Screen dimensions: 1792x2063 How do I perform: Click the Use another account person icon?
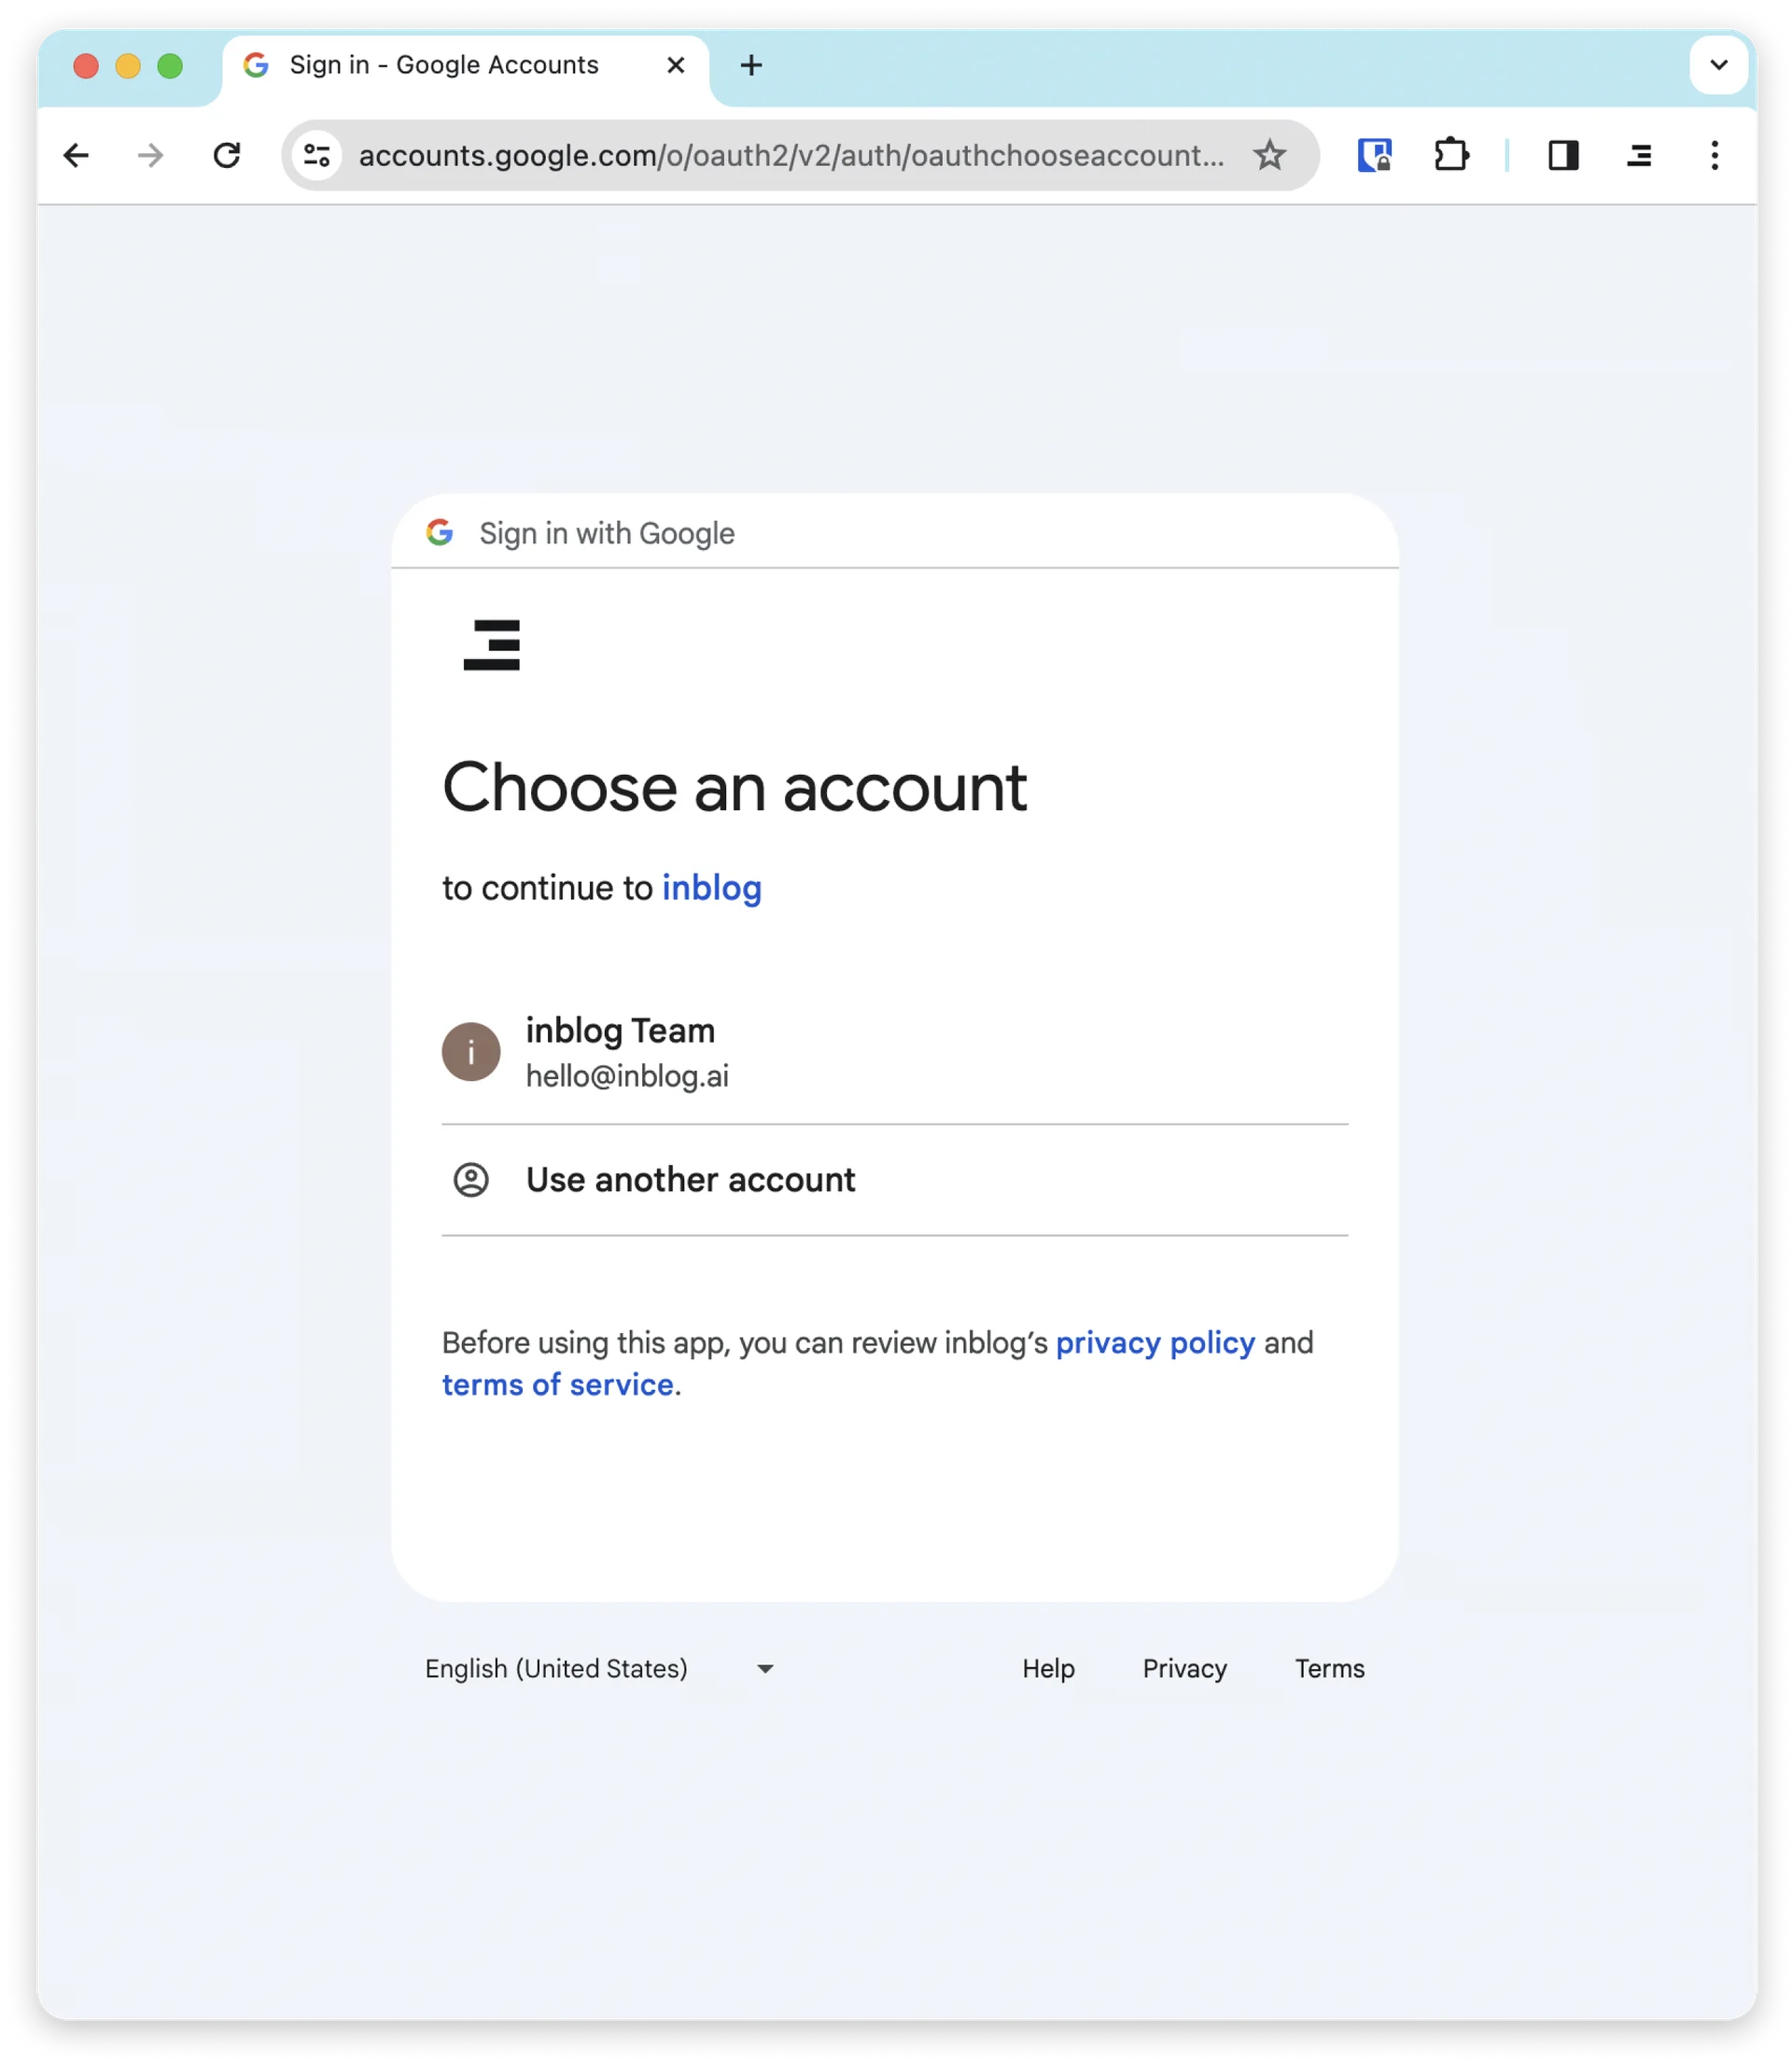coord(471,1180)
